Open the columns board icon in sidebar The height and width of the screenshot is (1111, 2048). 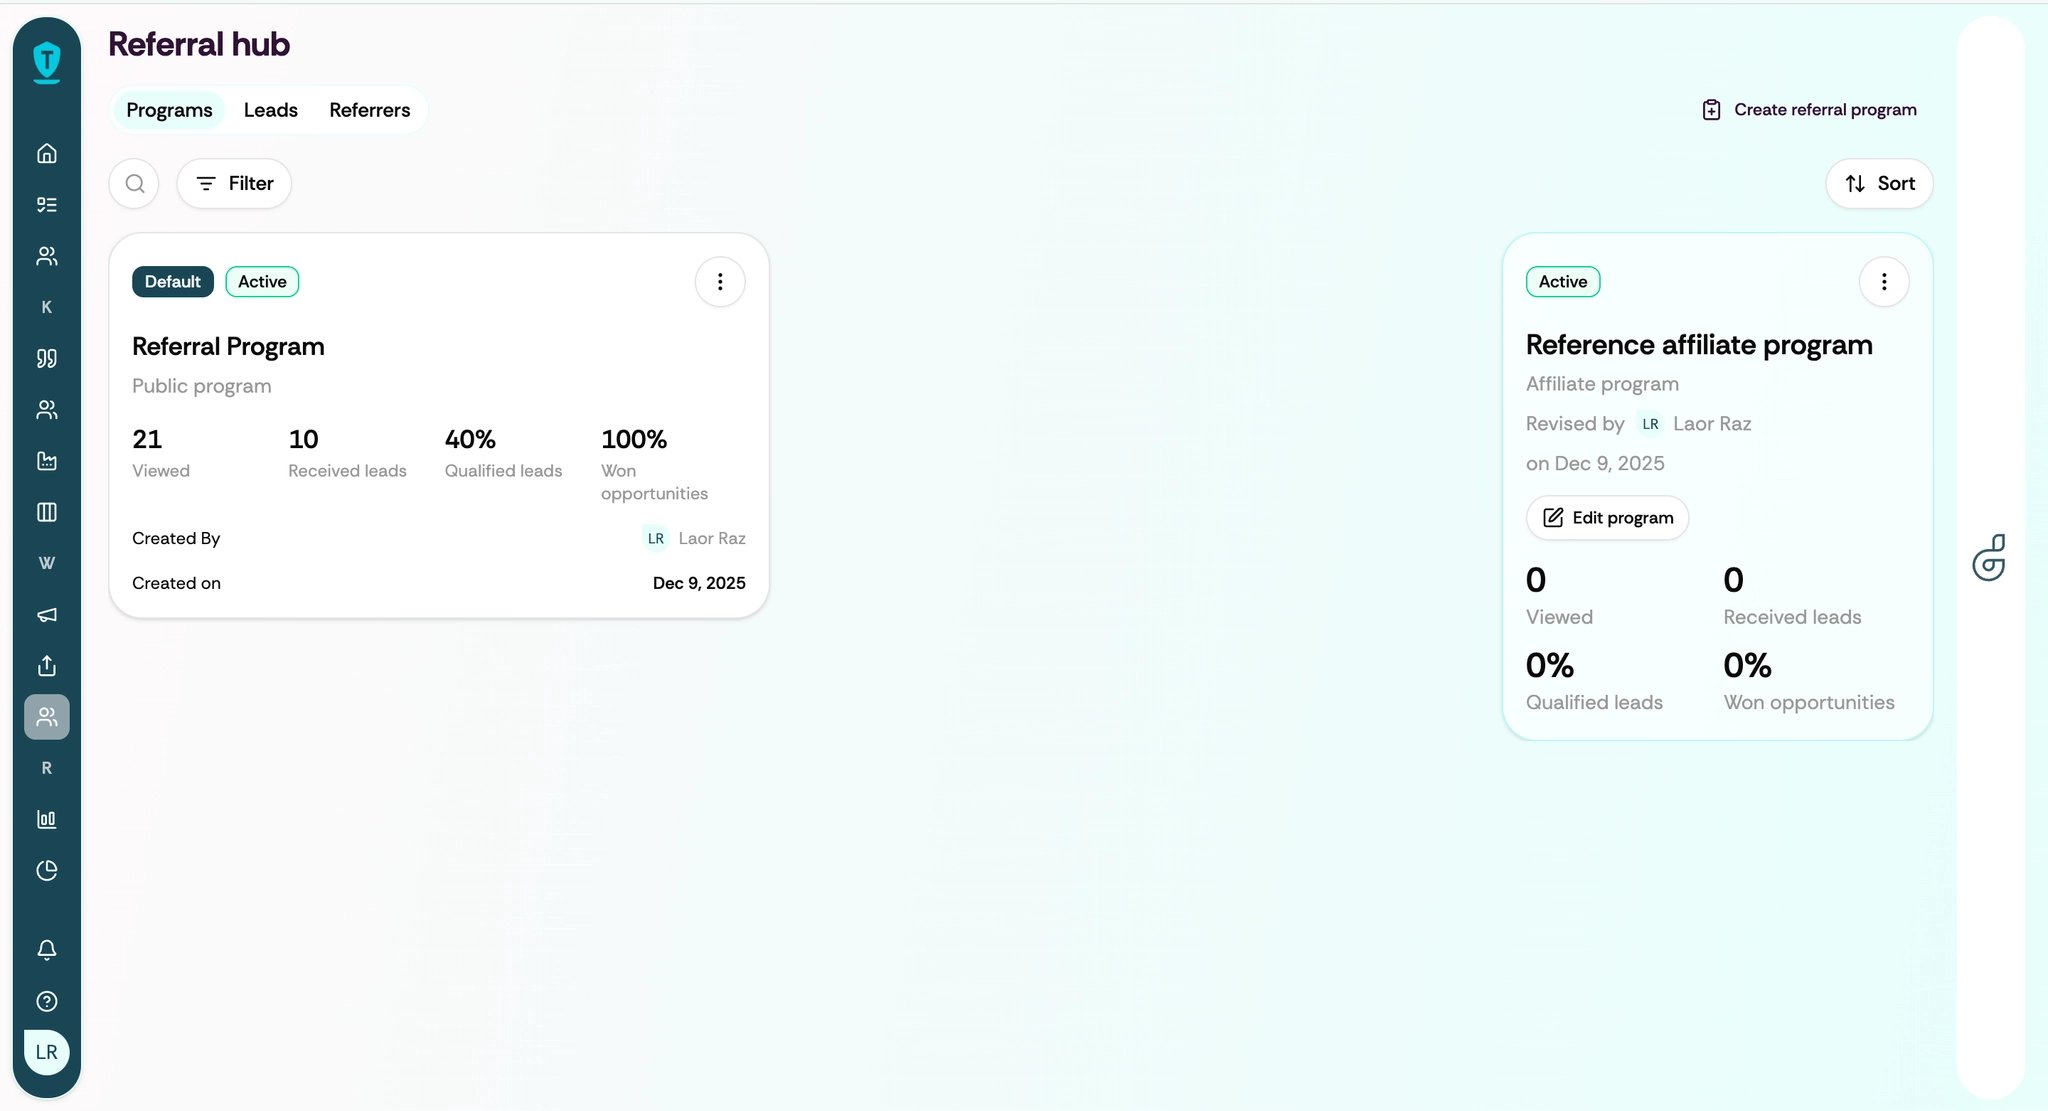click(47, 512)
